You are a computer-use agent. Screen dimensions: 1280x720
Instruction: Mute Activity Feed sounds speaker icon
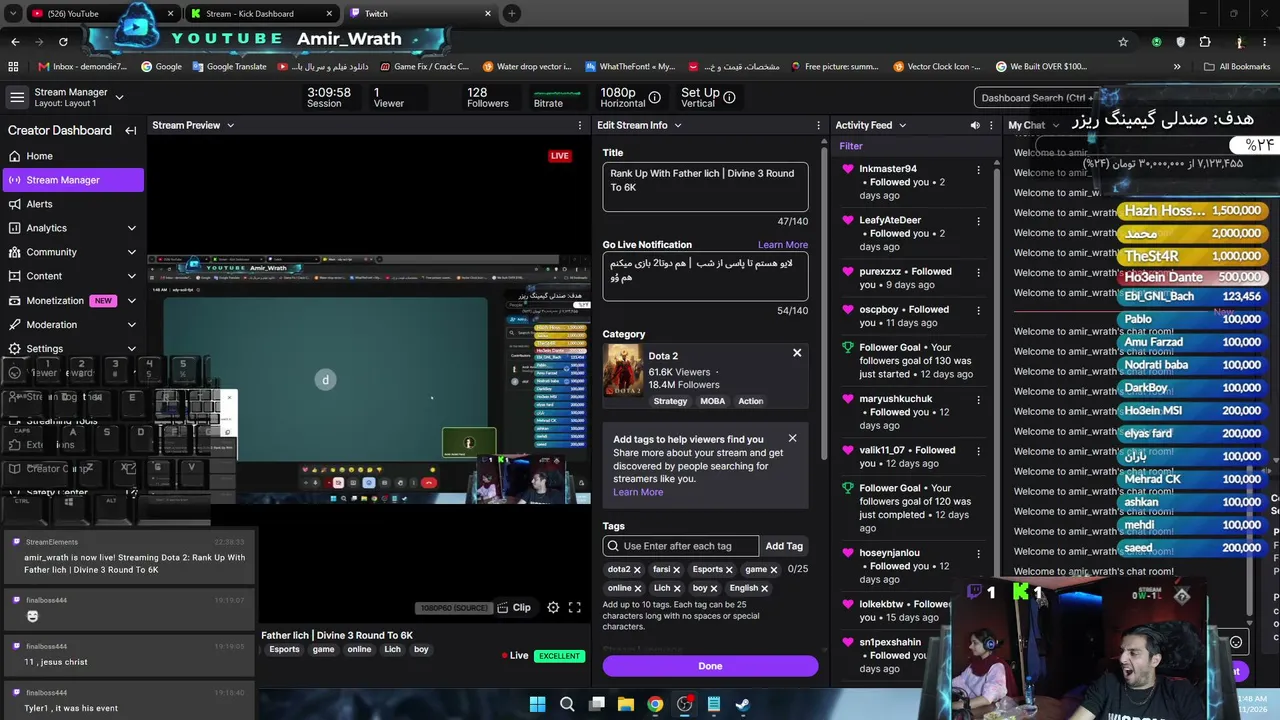(x=975, y=125)
